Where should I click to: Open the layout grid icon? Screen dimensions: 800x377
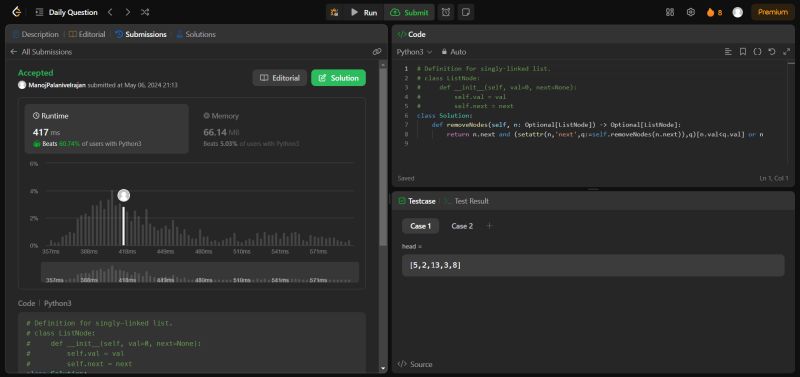pos(670,12)
